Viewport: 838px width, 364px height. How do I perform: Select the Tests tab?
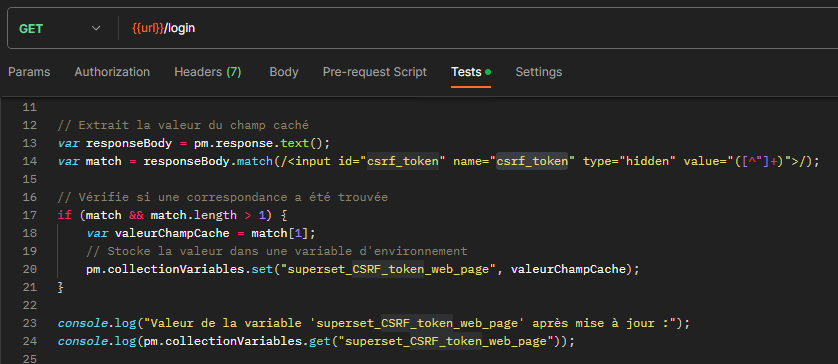[471, 72]
